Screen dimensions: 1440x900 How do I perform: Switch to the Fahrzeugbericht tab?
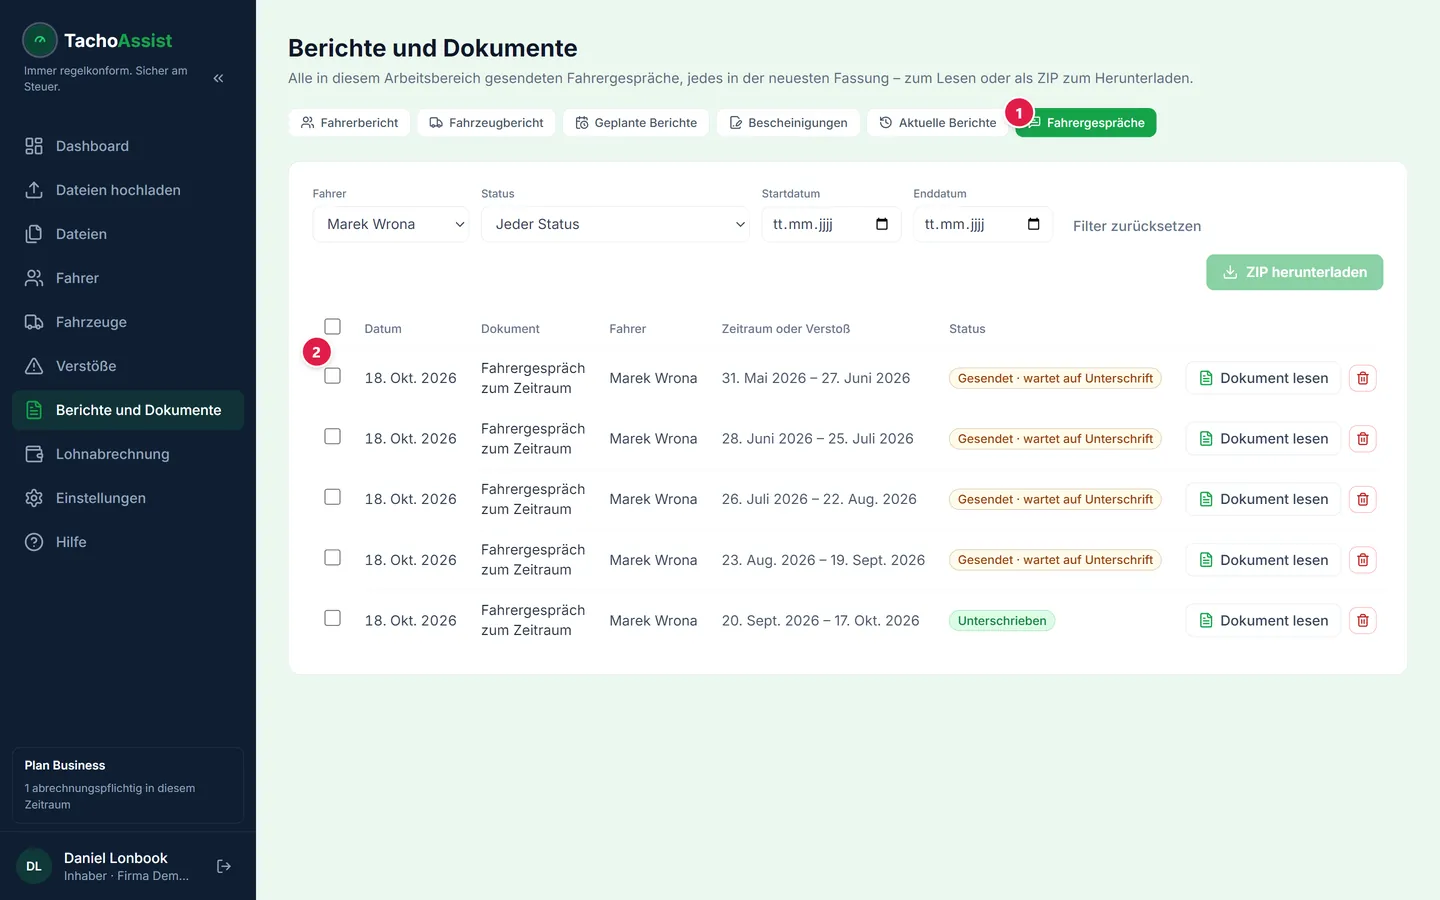[x=486, y=122]
